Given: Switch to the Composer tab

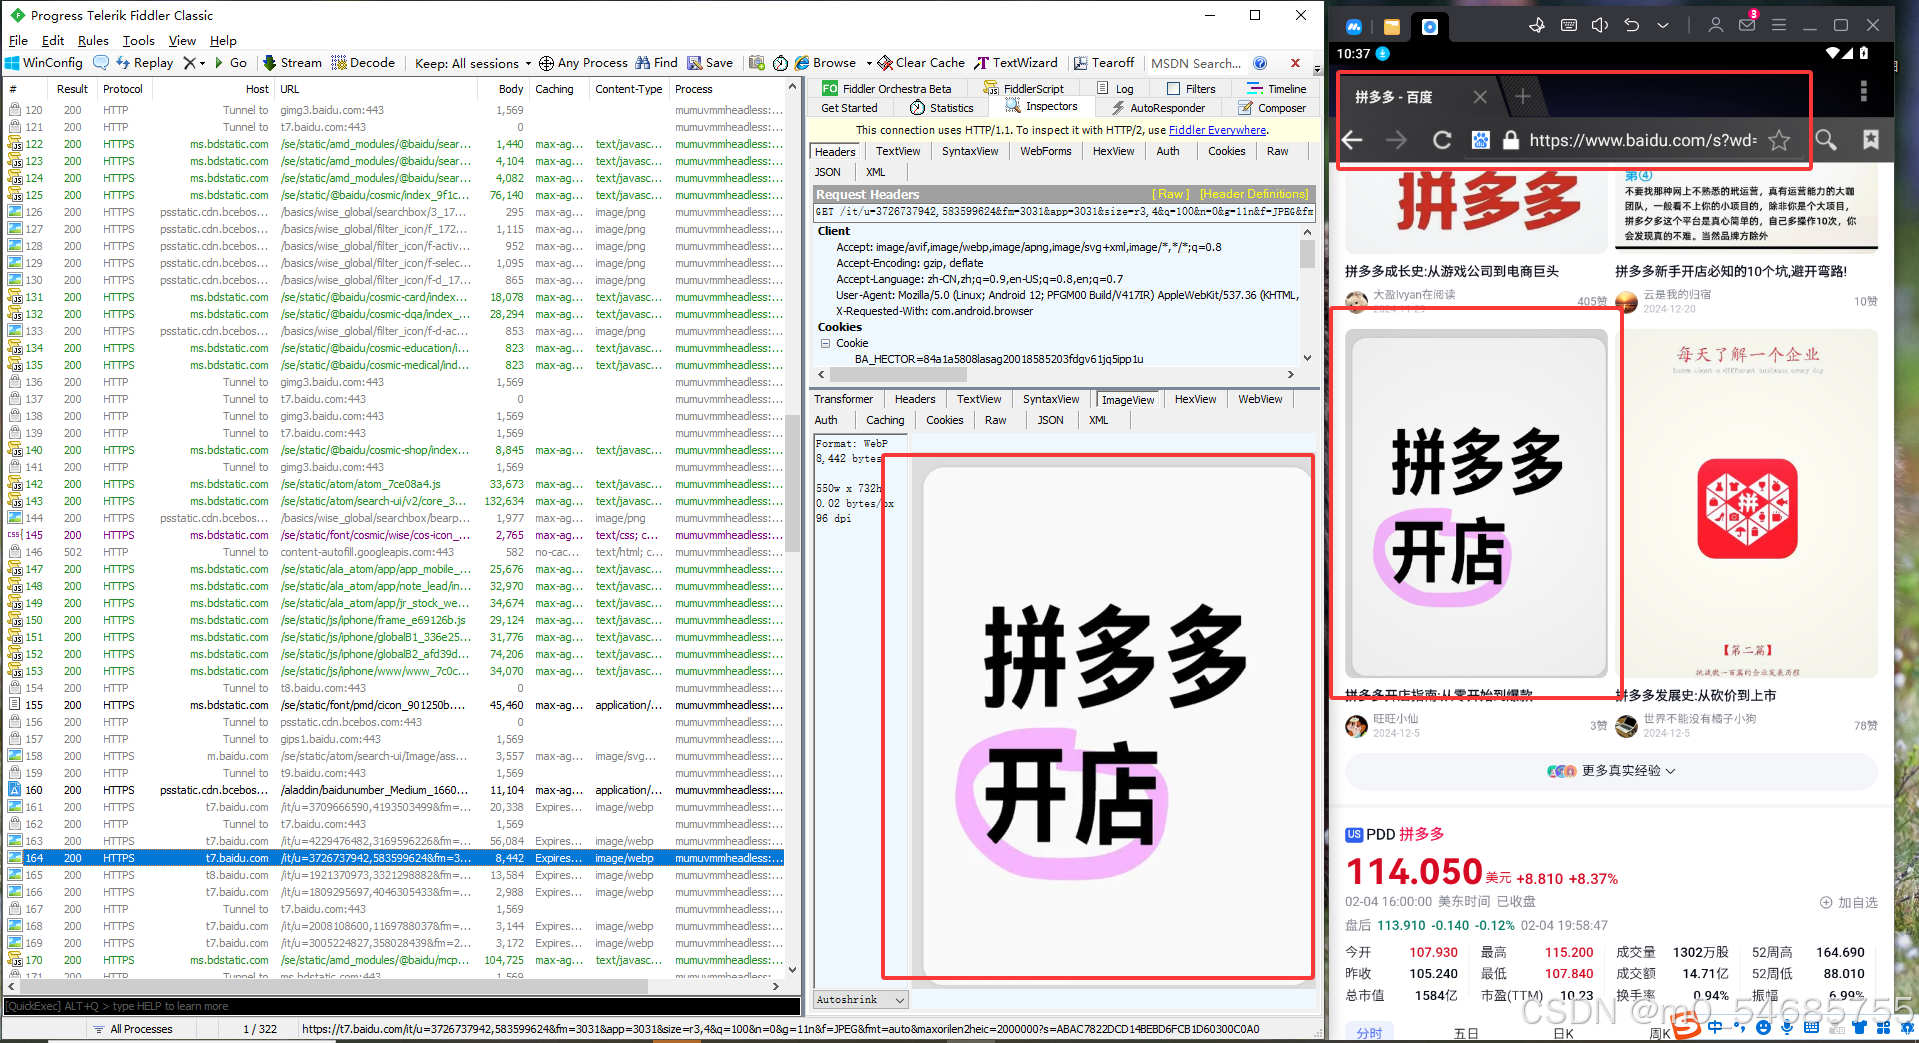Looking at the screenshot, I should pyautogui.click(x=1272, y=108).
